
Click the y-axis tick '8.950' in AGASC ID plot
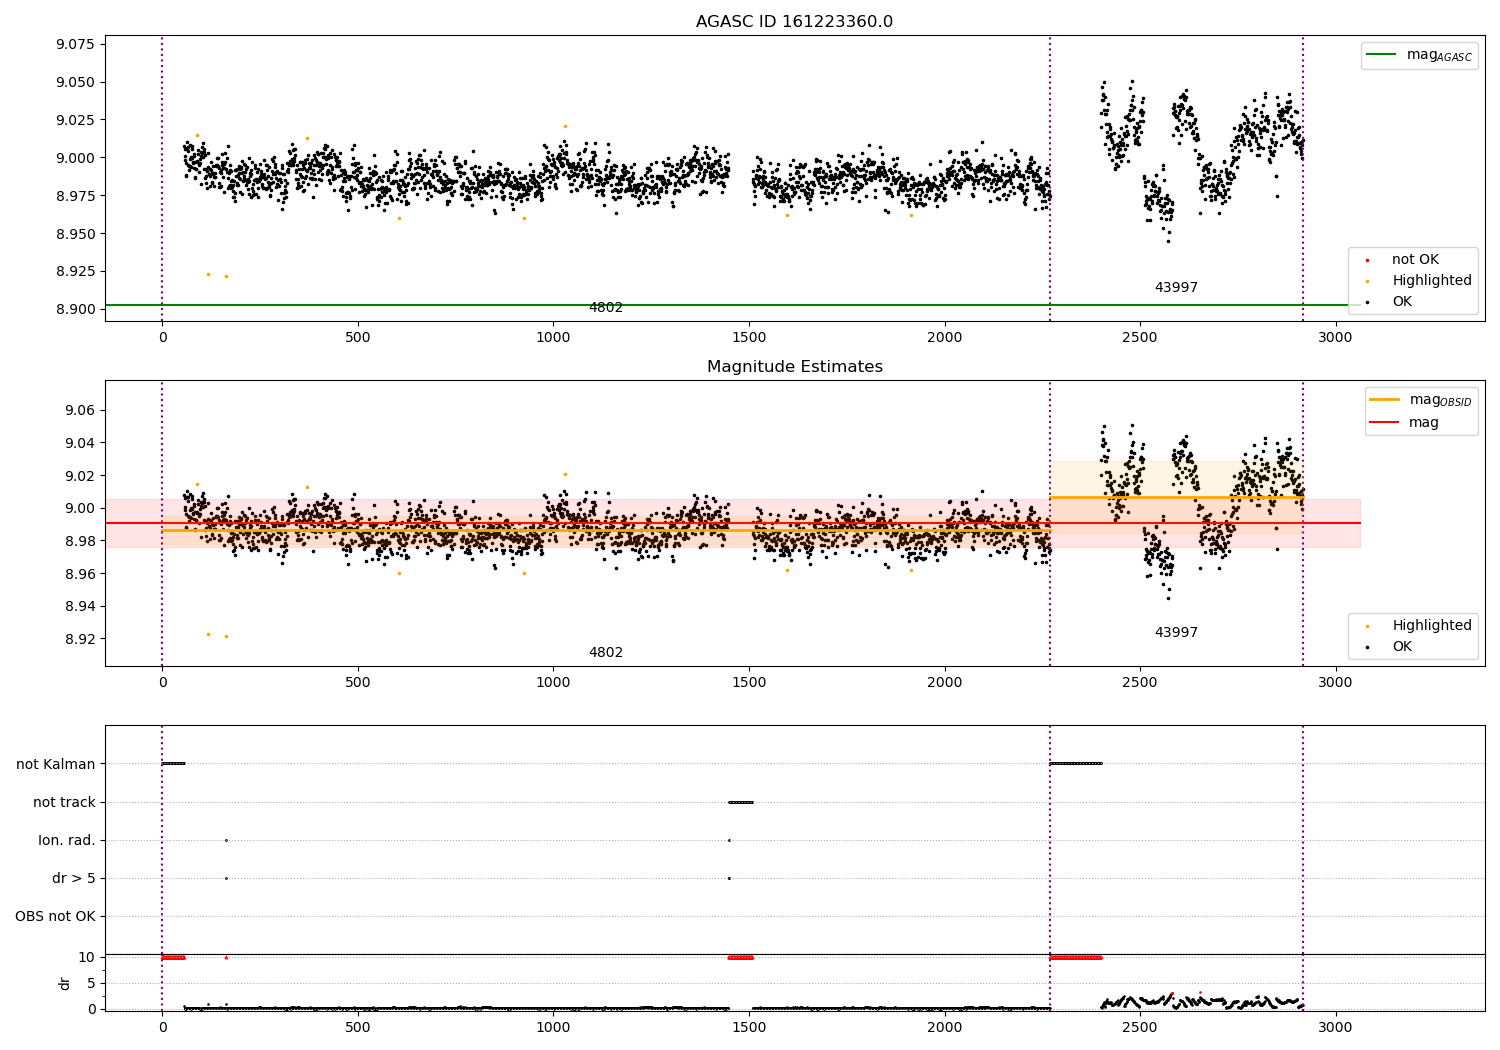tap(75, 234)
